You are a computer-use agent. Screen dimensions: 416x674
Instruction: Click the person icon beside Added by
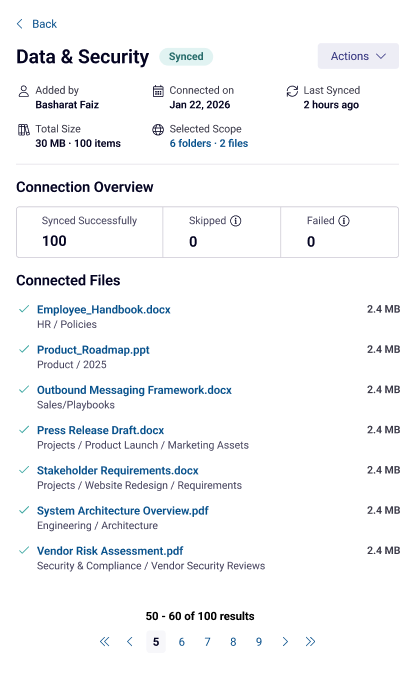click(x=24, y=91)
